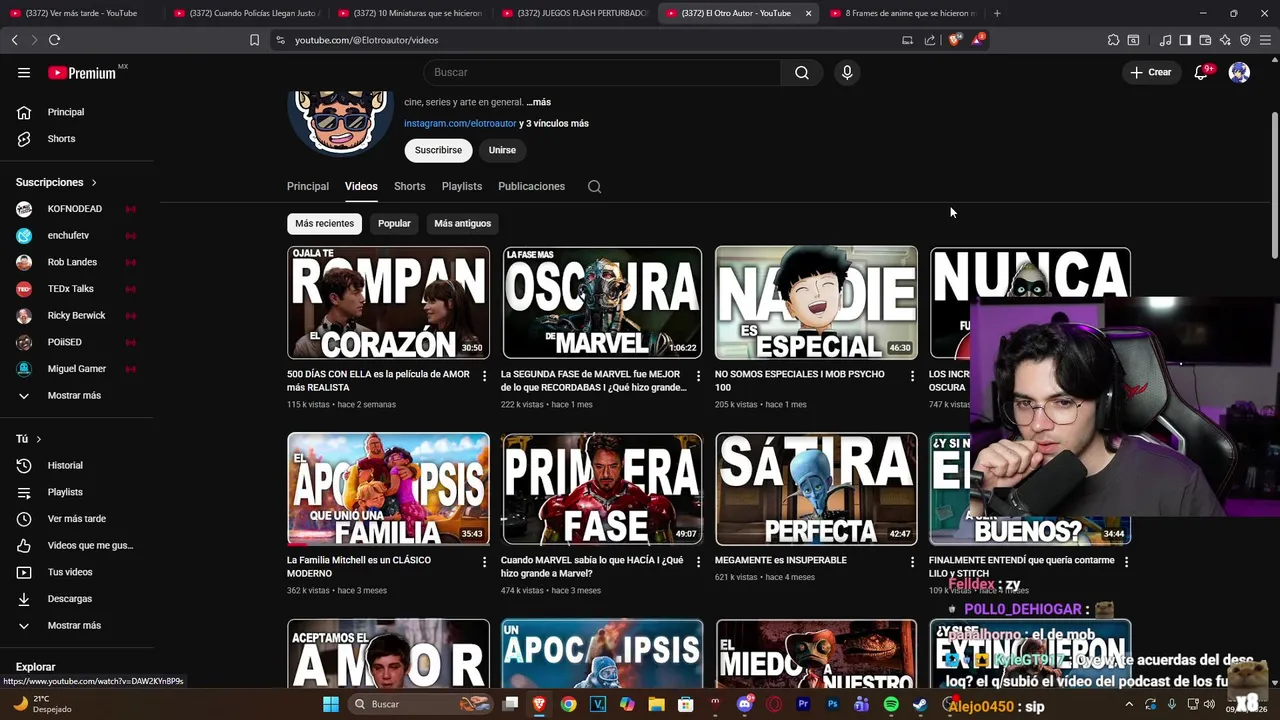The height and width of the screenshot is (720, 1280).
Task: Open Brave Rewards triangle icon
Action: (x=978, y=40)
